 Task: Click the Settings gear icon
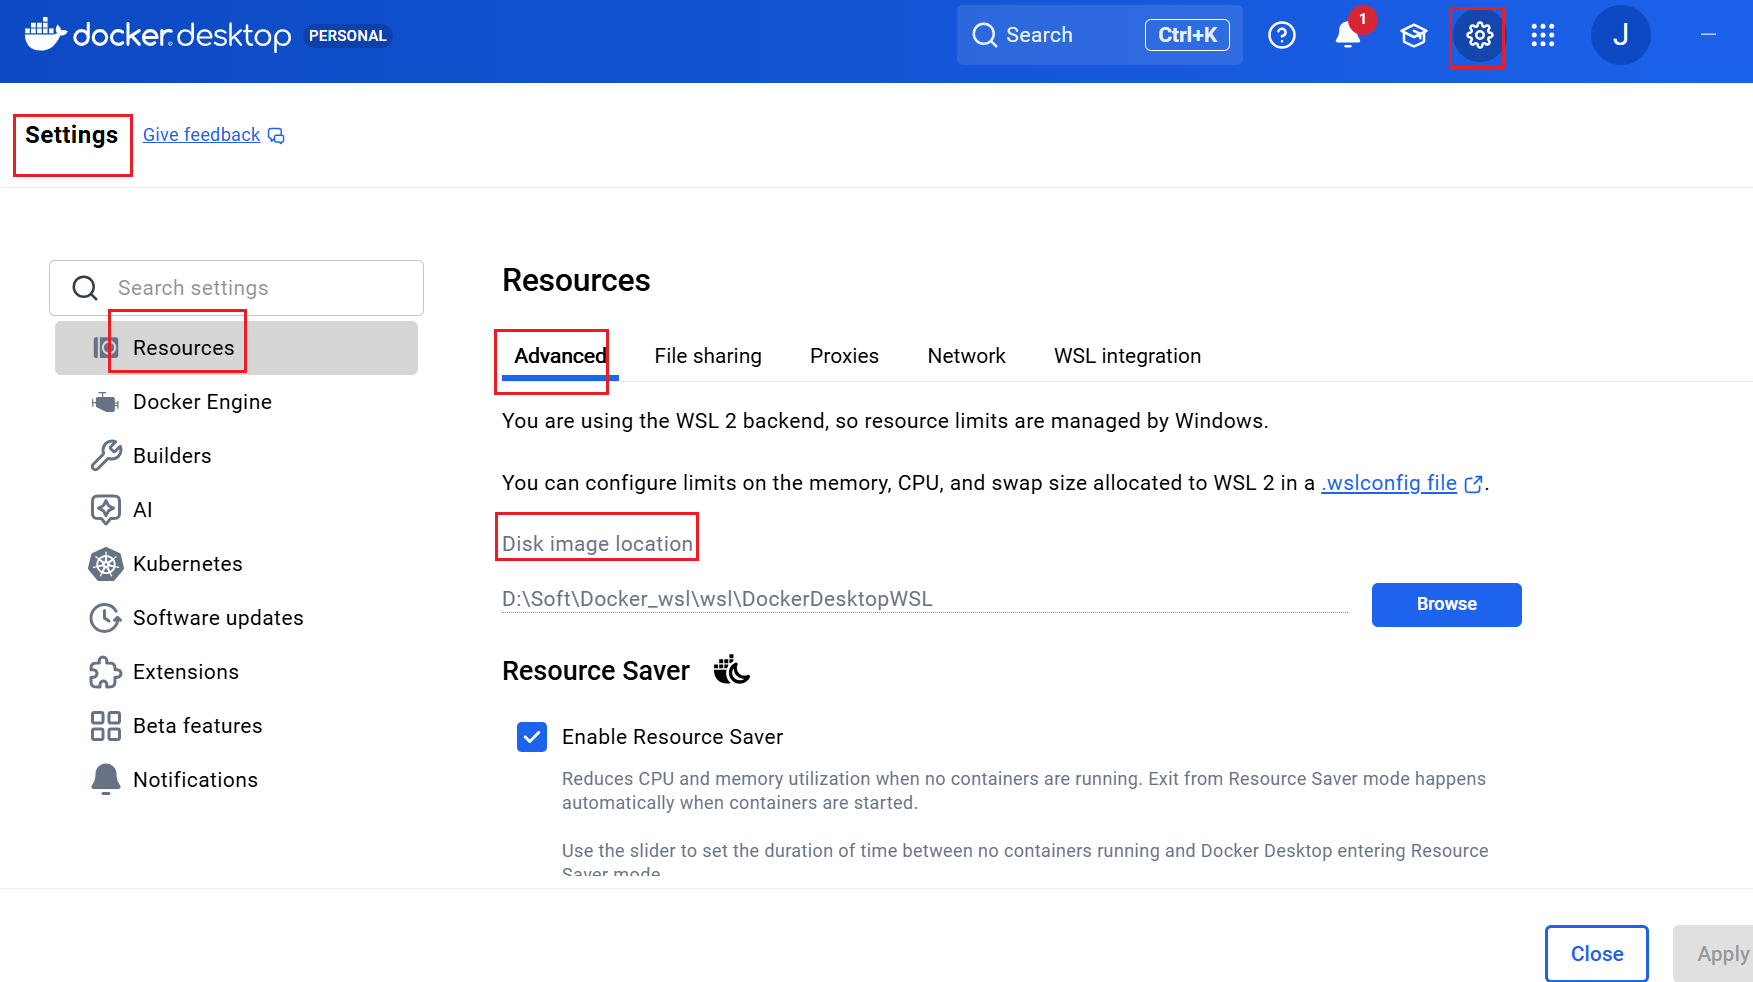(x=1479, y=35)
